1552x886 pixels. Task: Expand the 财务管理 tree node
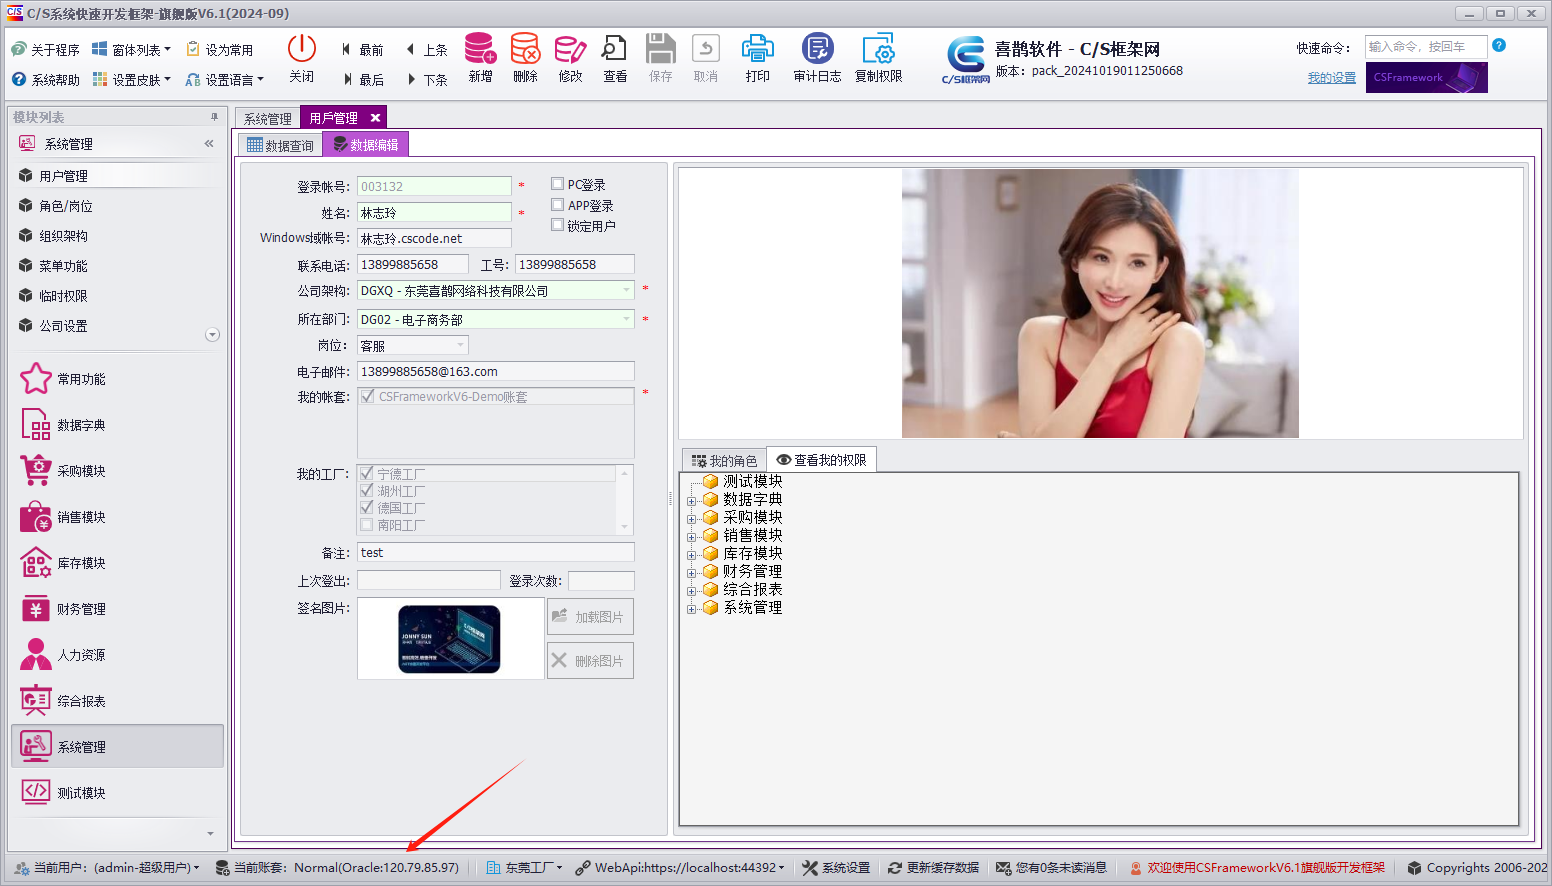coord(691,573)
